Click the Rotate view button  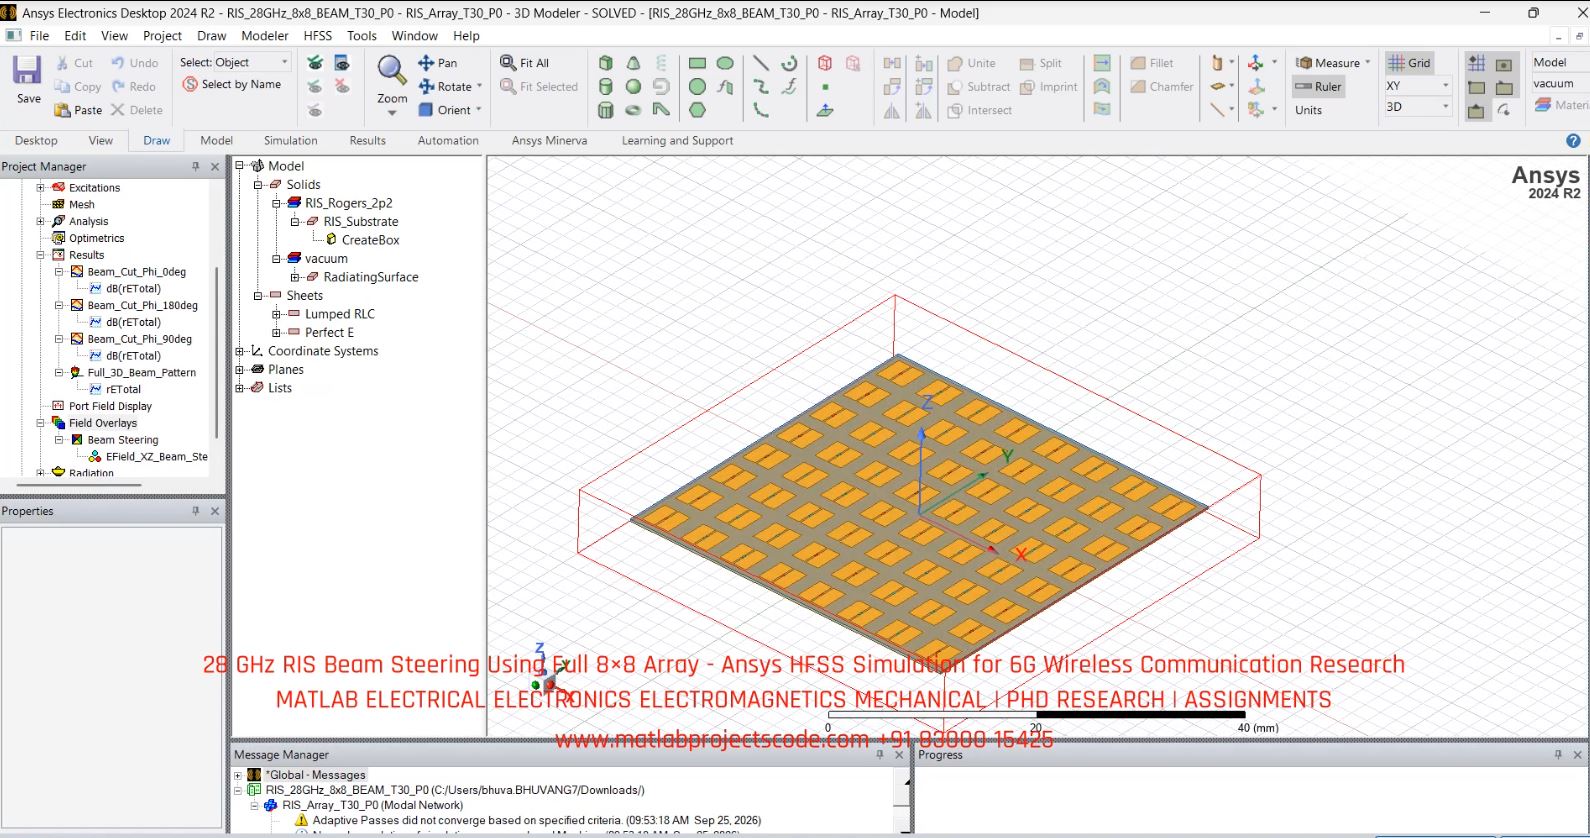450,86
